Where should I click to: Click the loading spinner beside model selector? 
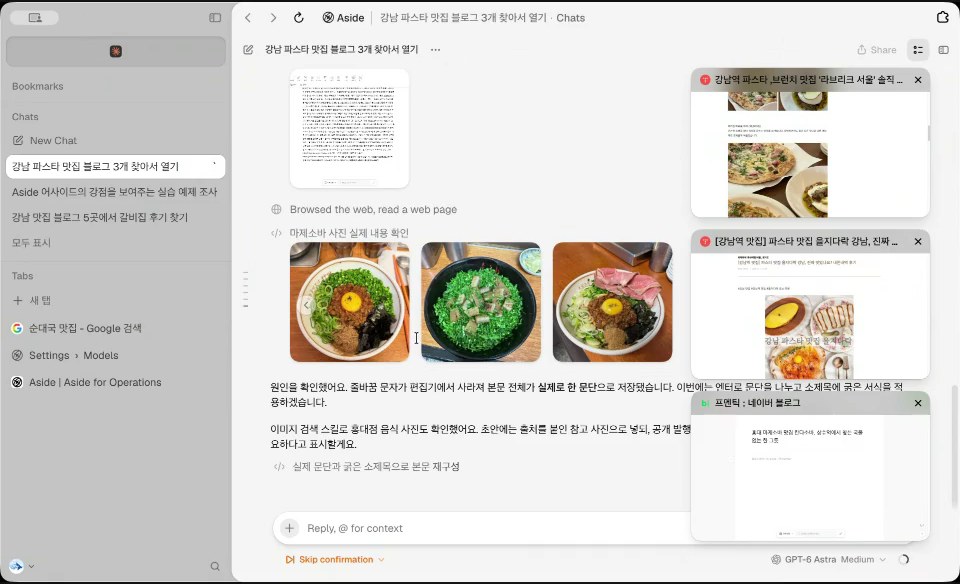point(904,560)
